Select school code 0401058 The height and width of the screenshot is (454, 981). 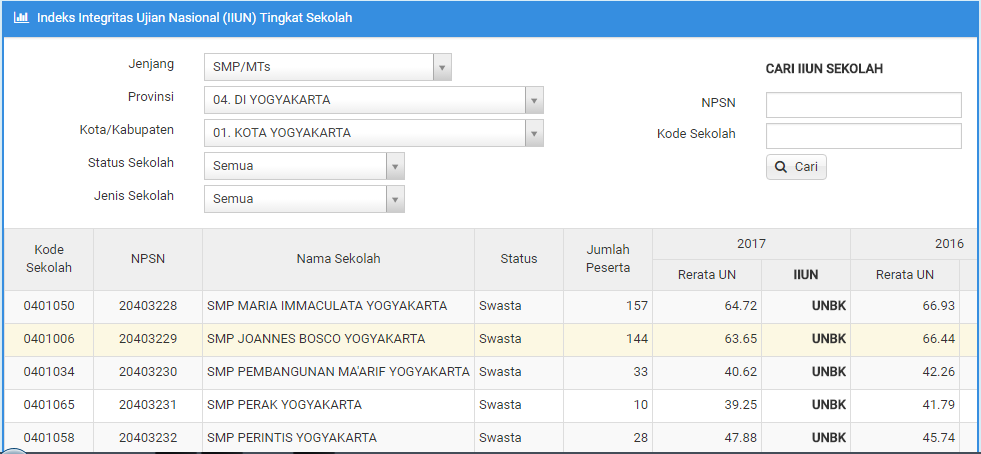click(x=49, y=437)
